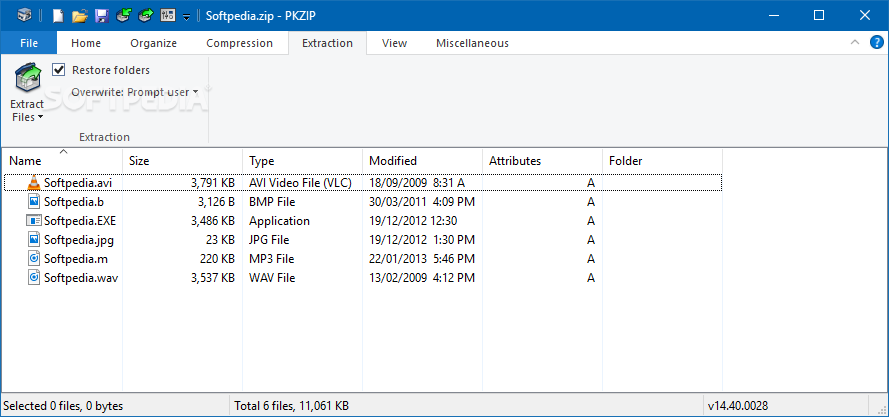This screenshot has width=889, height=417.
Task: Open the Overwrite: Prompt user dropdown
Action: click(x=134, y=92)
